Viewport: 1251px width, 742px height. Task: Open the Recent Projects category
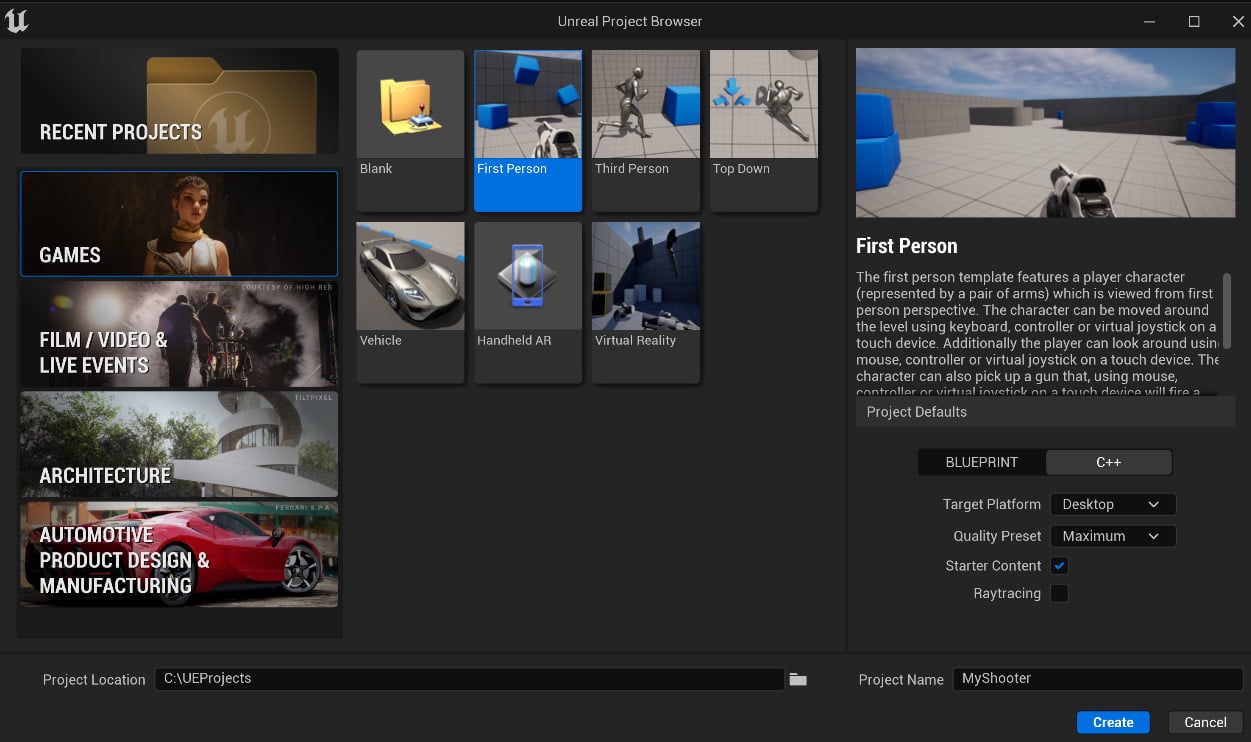point(180,102)
